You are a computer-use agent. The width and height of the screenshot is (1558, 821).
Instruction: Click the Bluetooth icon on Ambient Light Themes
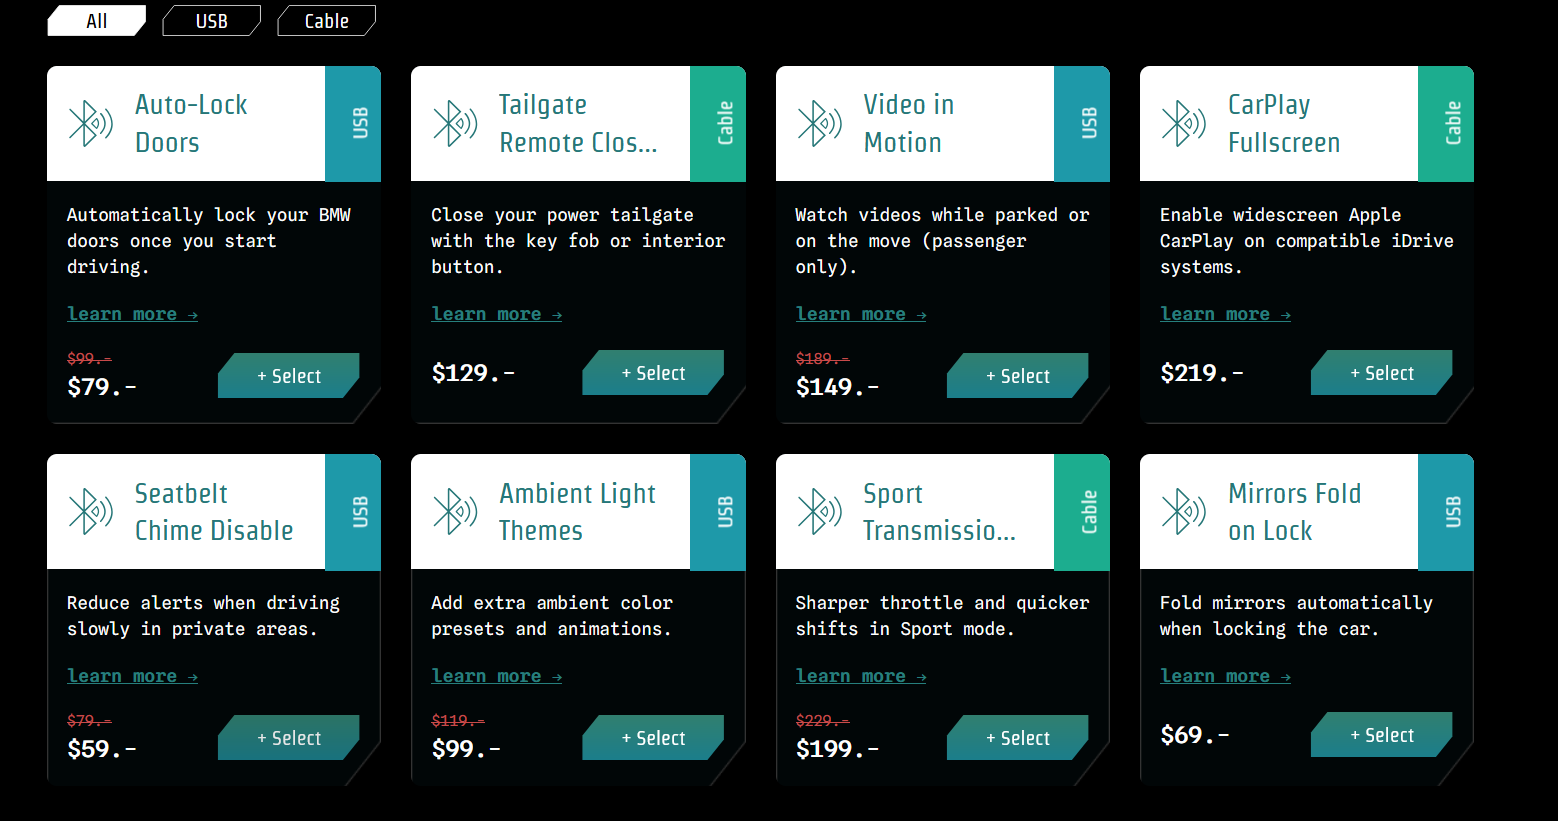[x=455, y=512]
